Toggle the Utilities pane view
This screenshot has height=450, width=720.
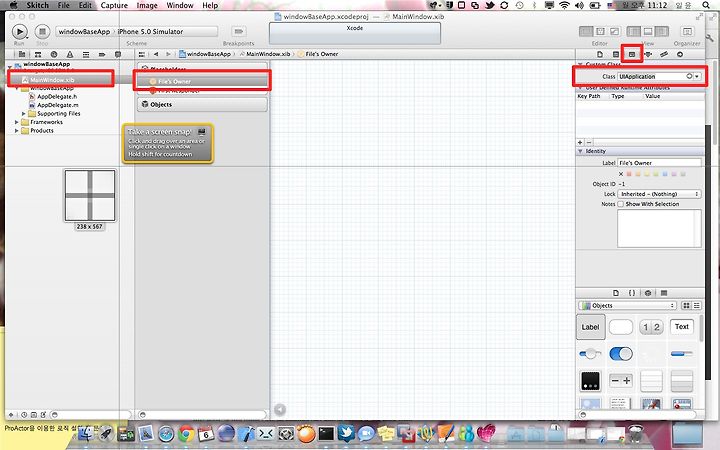tap(662, 31)
